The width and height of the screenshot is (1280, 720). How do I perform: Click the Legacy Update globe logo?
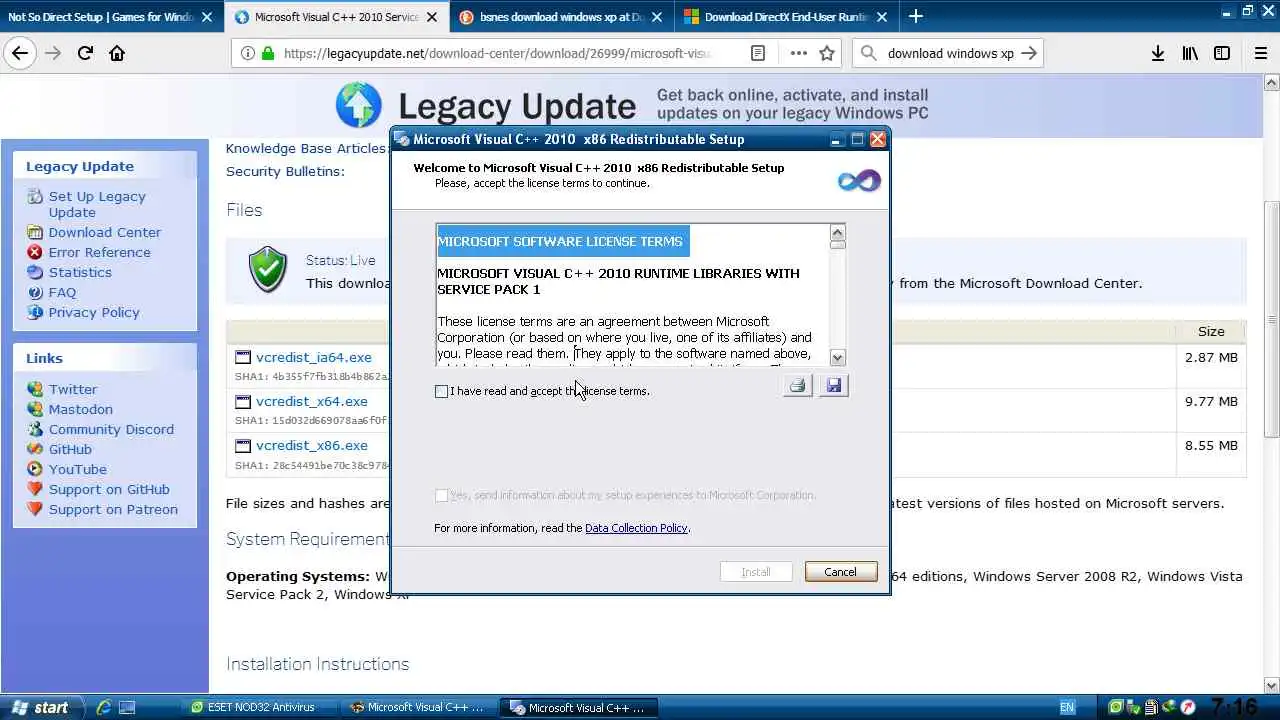pyautogui.click(x=359, y=105)
